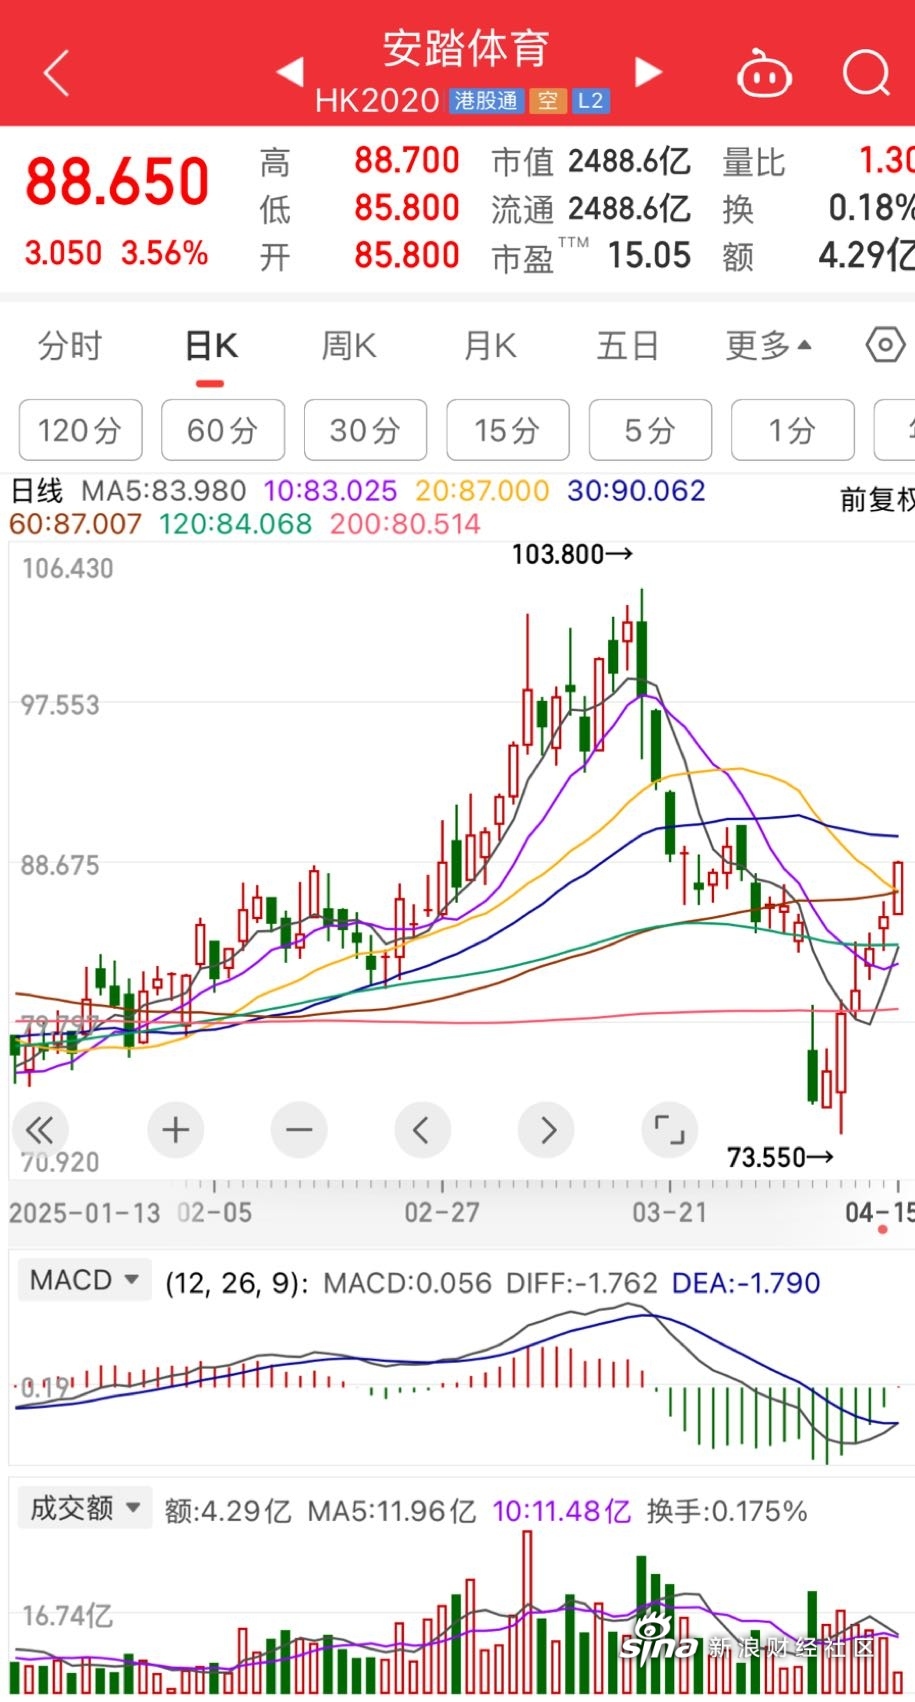Select the 五日 tab

[628, 346]
